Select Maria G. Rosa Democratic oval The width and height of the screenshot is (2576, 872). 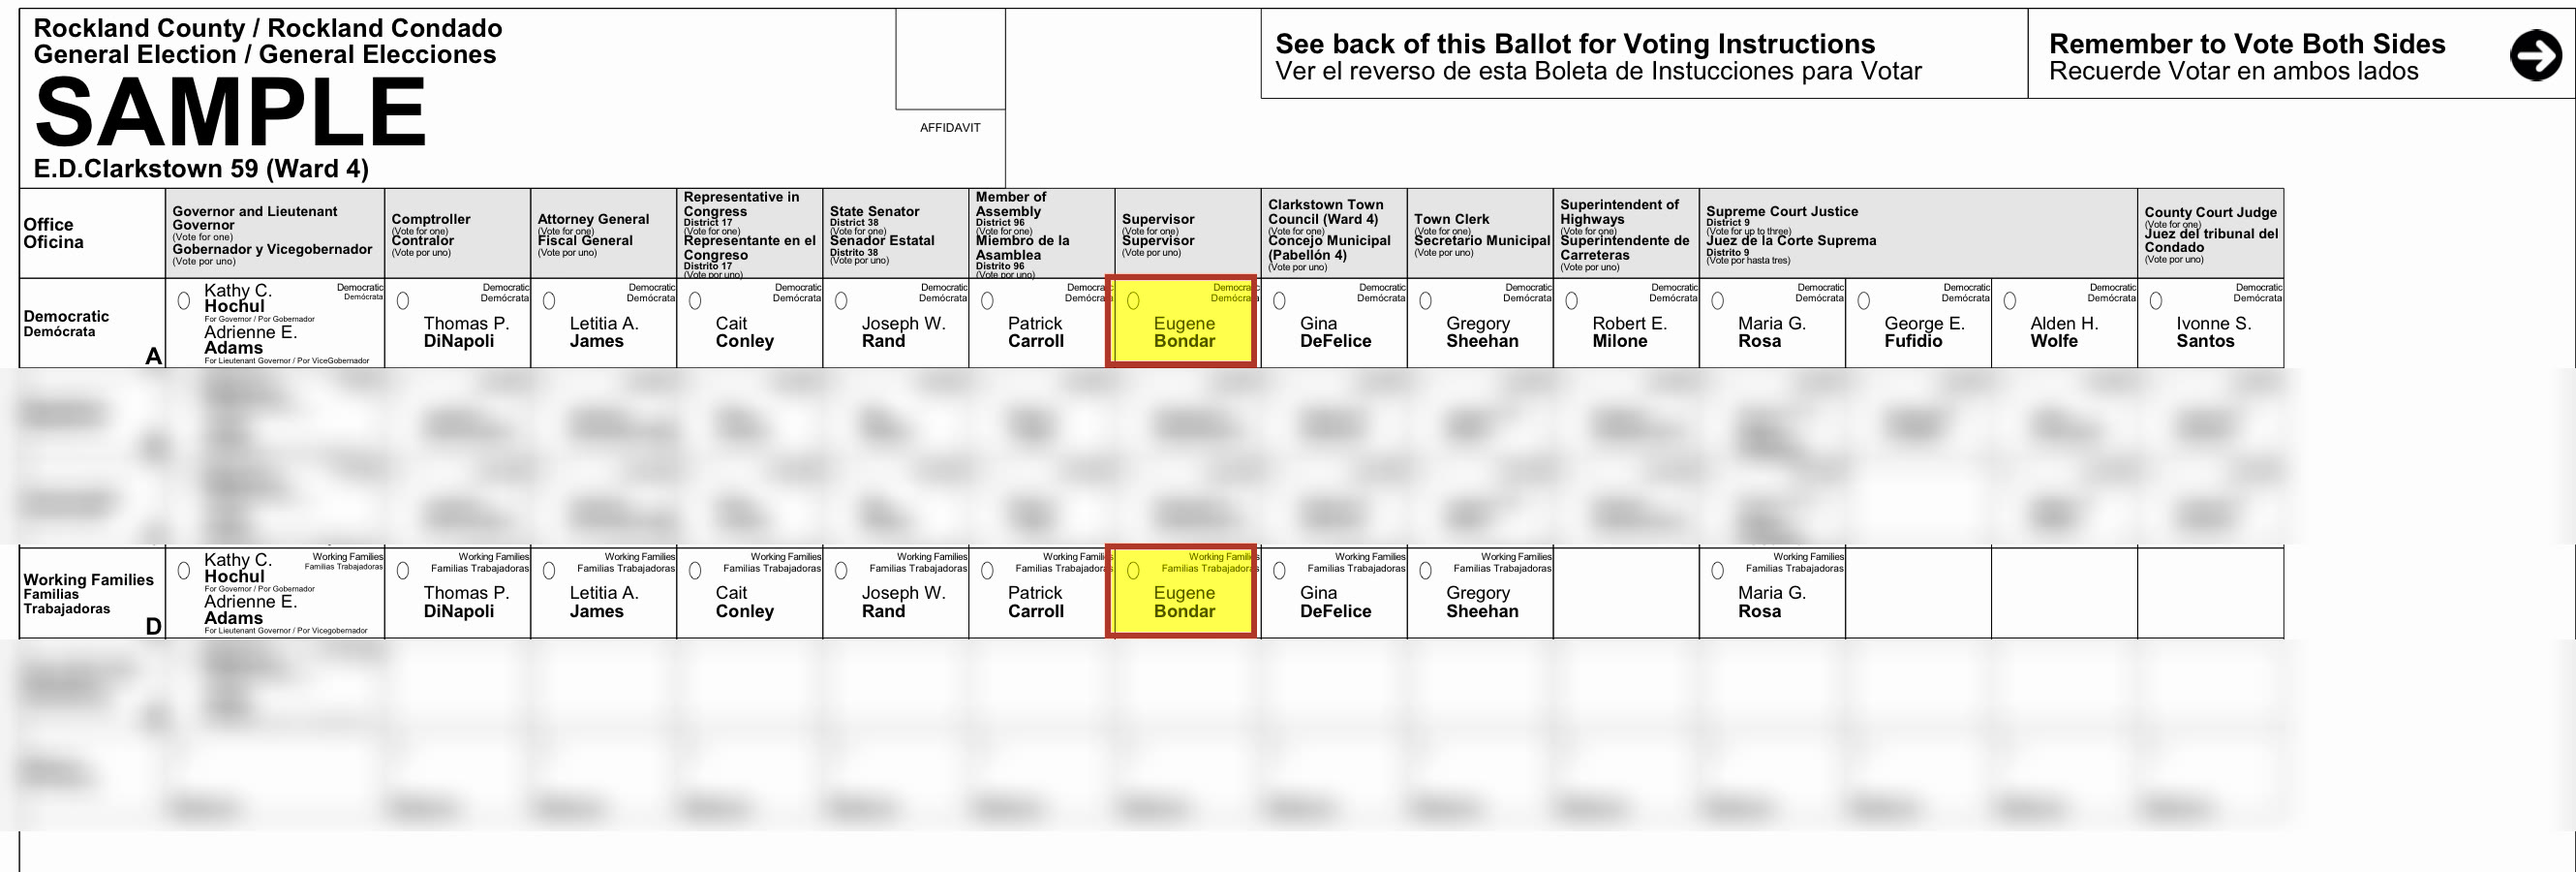[x=1717, y=301]
